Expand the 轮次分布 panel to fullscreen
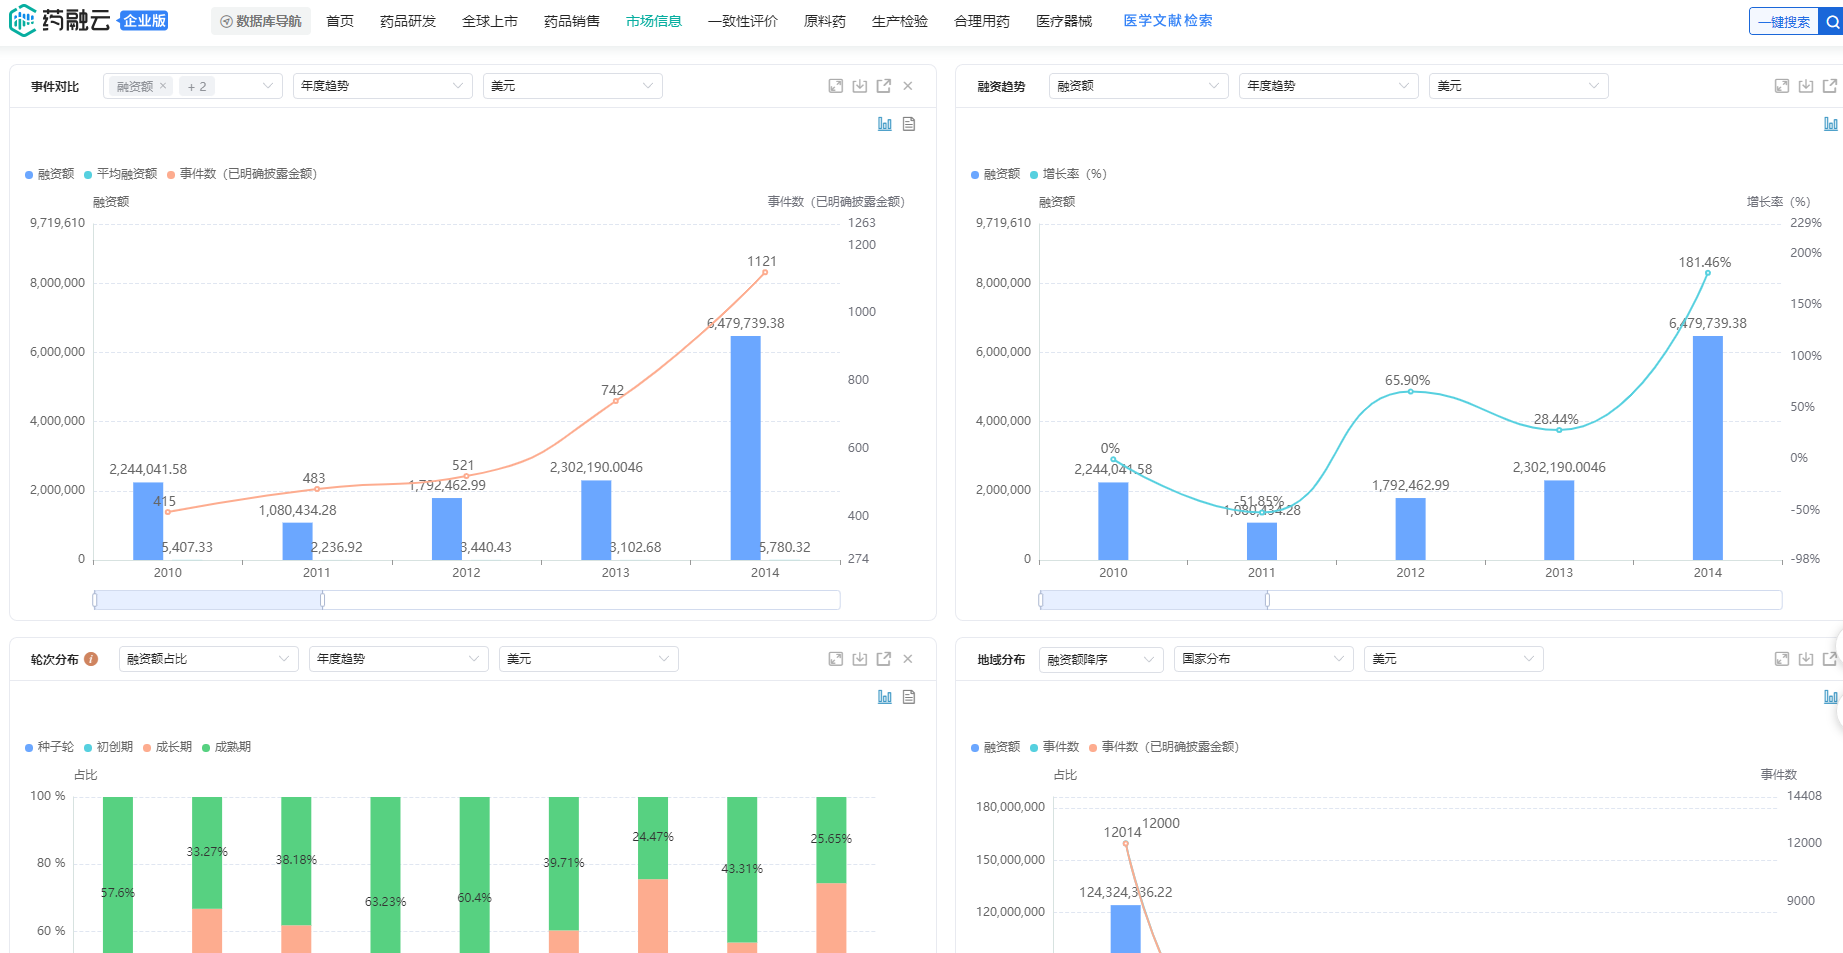 [836, 659]
